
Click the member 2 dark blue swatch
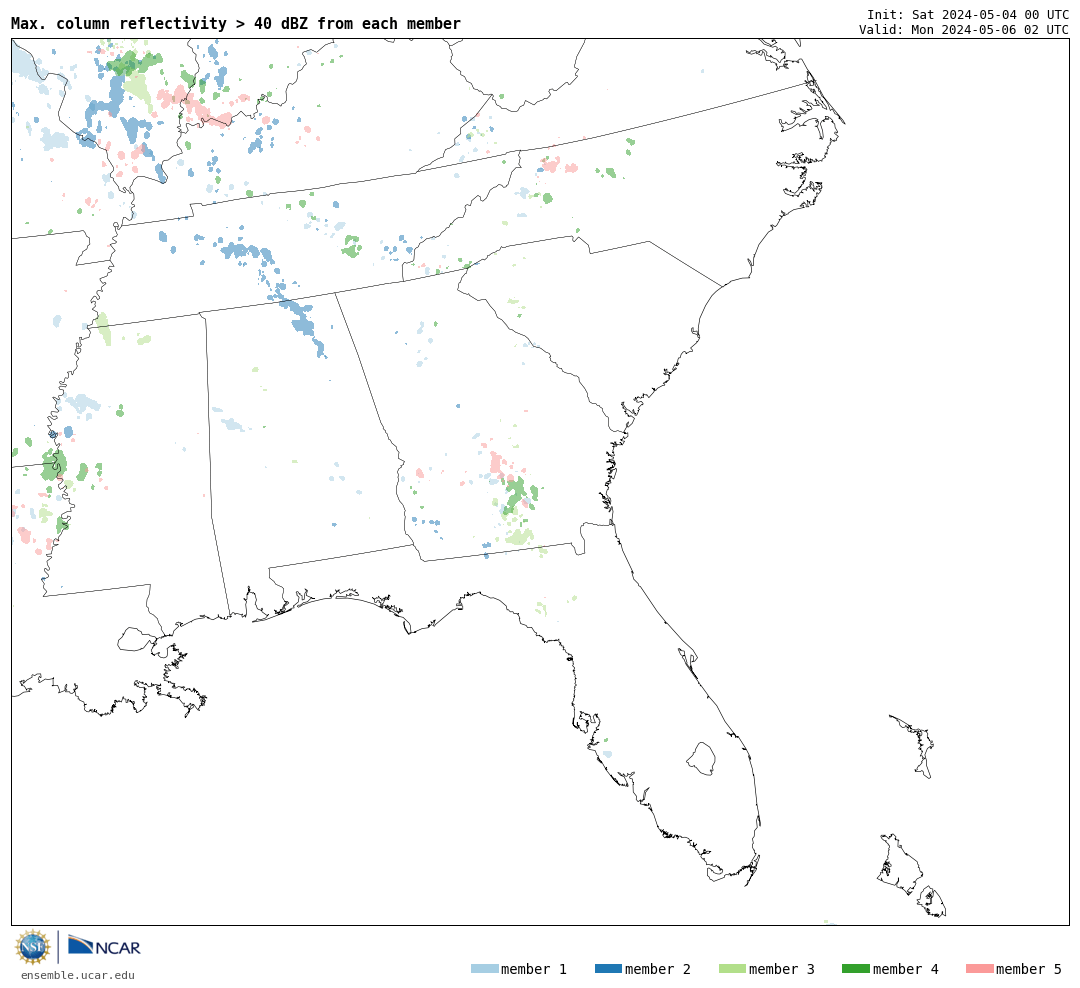(608, 969)
